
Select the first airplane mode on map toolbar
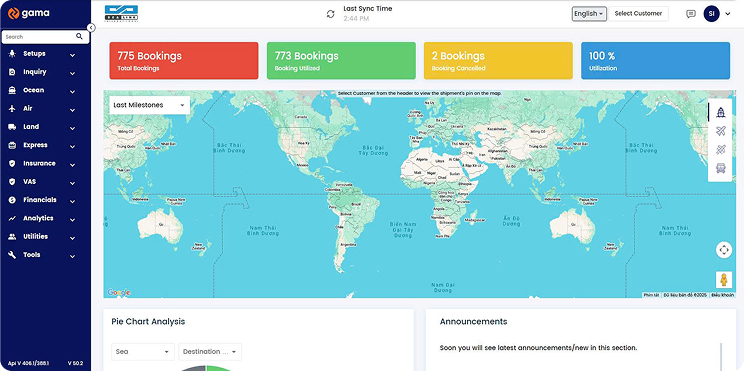(x=721, y=131)
